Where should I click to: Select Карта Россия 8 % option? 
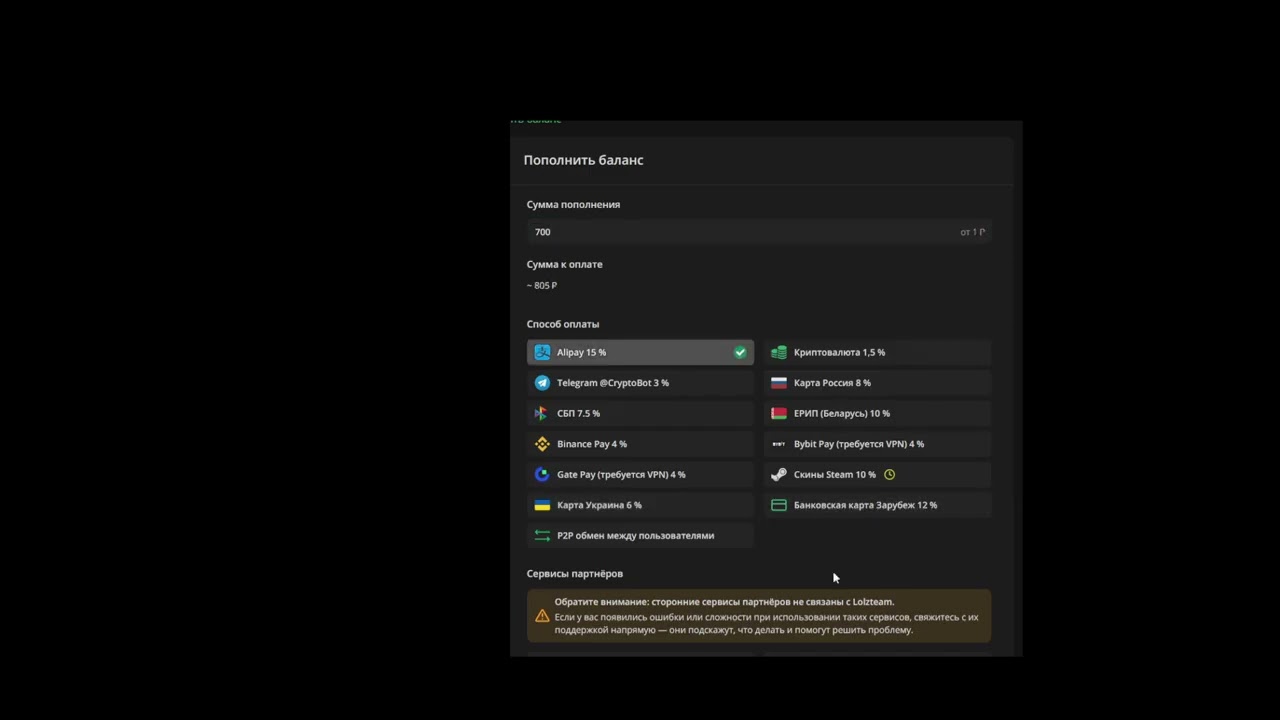pos(877,383)
